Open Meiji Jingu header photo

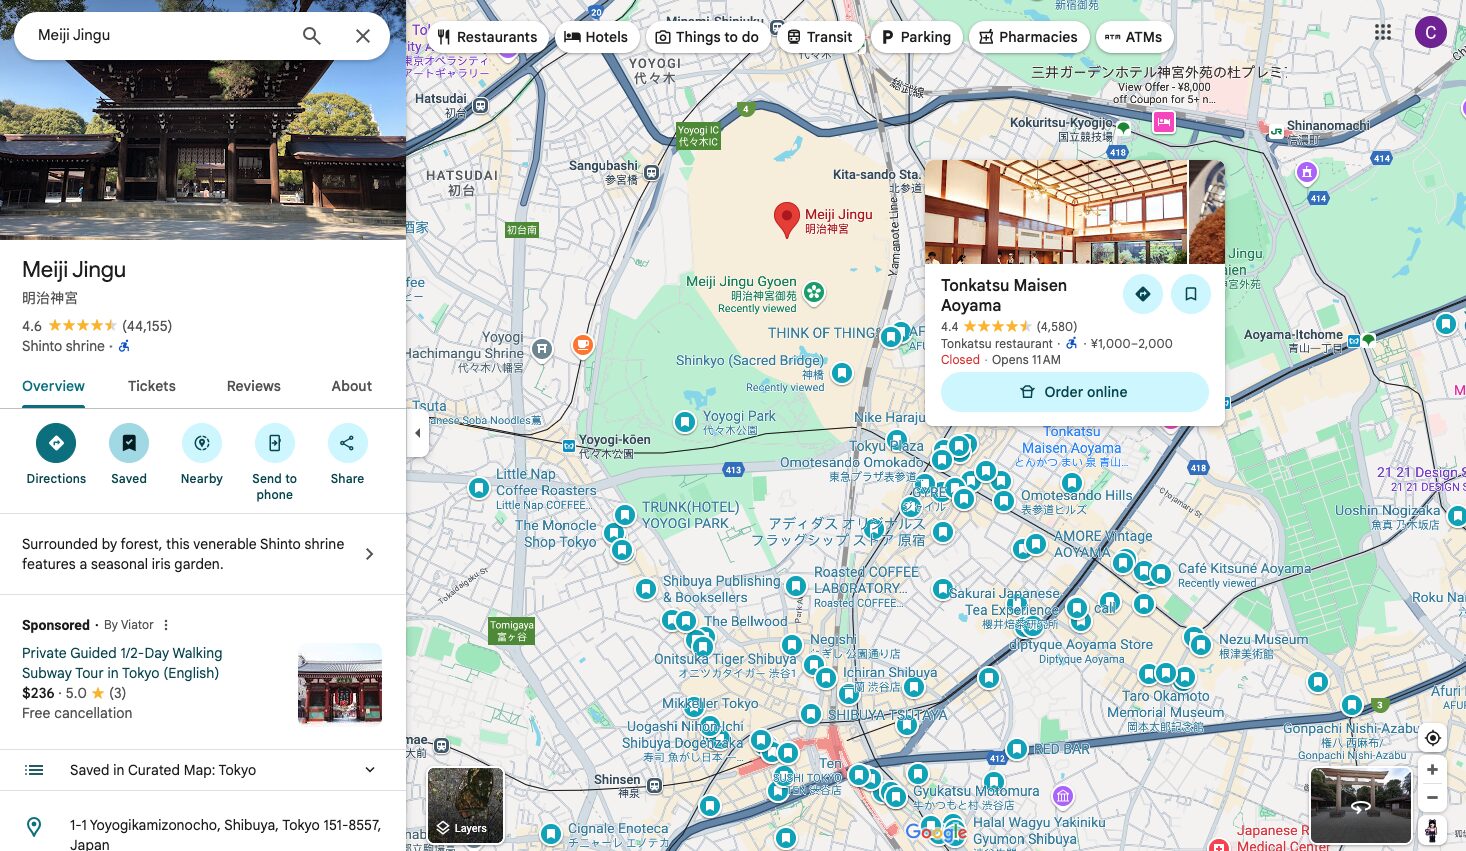[x=203, y=150]
